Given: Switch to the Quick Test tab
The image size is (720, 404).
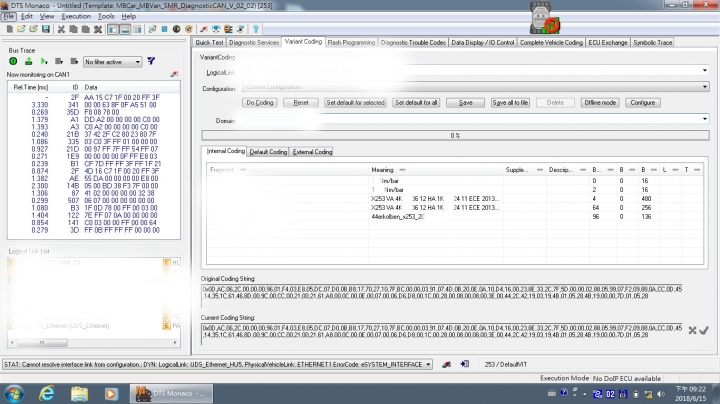Looking at the screenshot, I should pos(209,42).
